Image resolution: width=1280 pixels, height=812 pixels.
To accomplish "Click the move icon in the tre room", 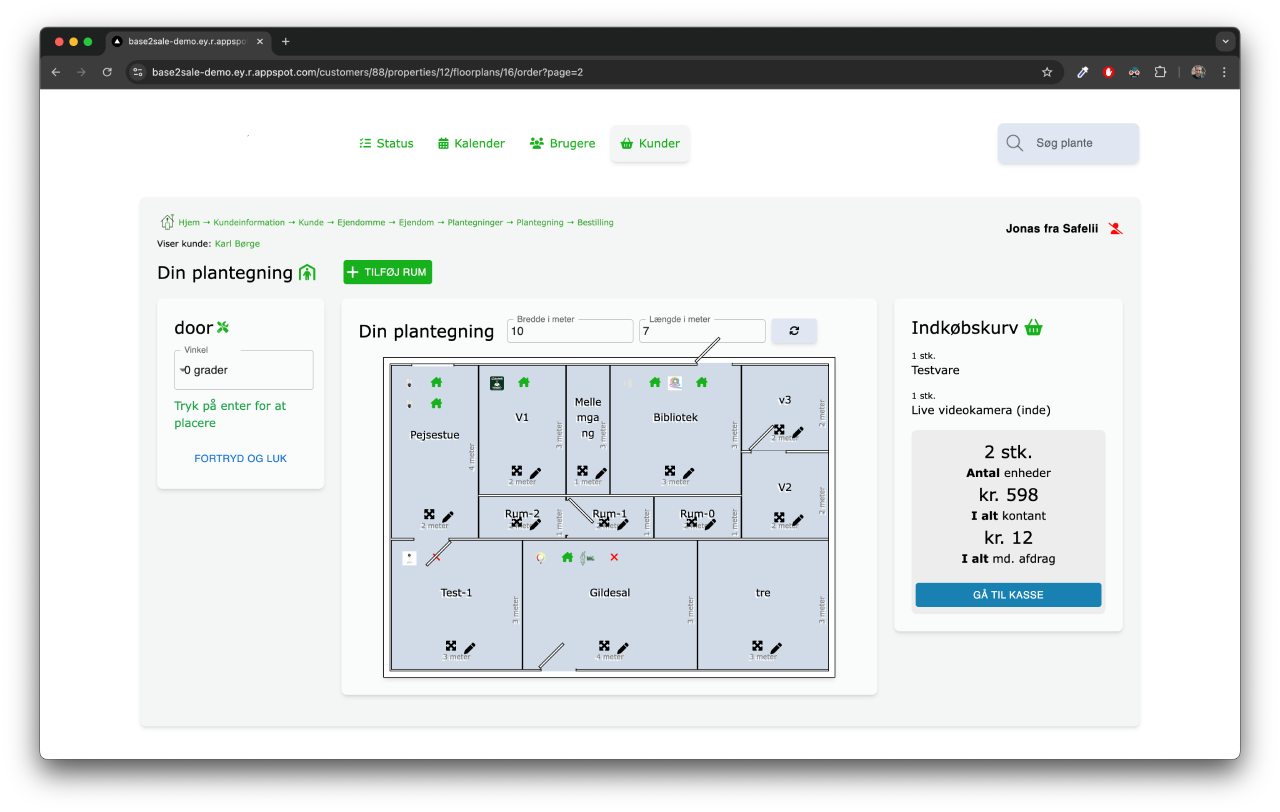I will [757, 647].
